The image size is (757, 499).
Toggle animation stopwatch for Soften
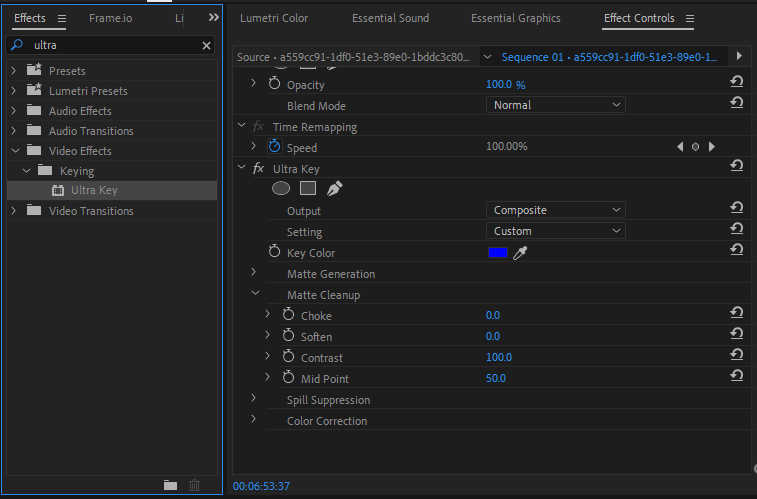click(288, 335)
